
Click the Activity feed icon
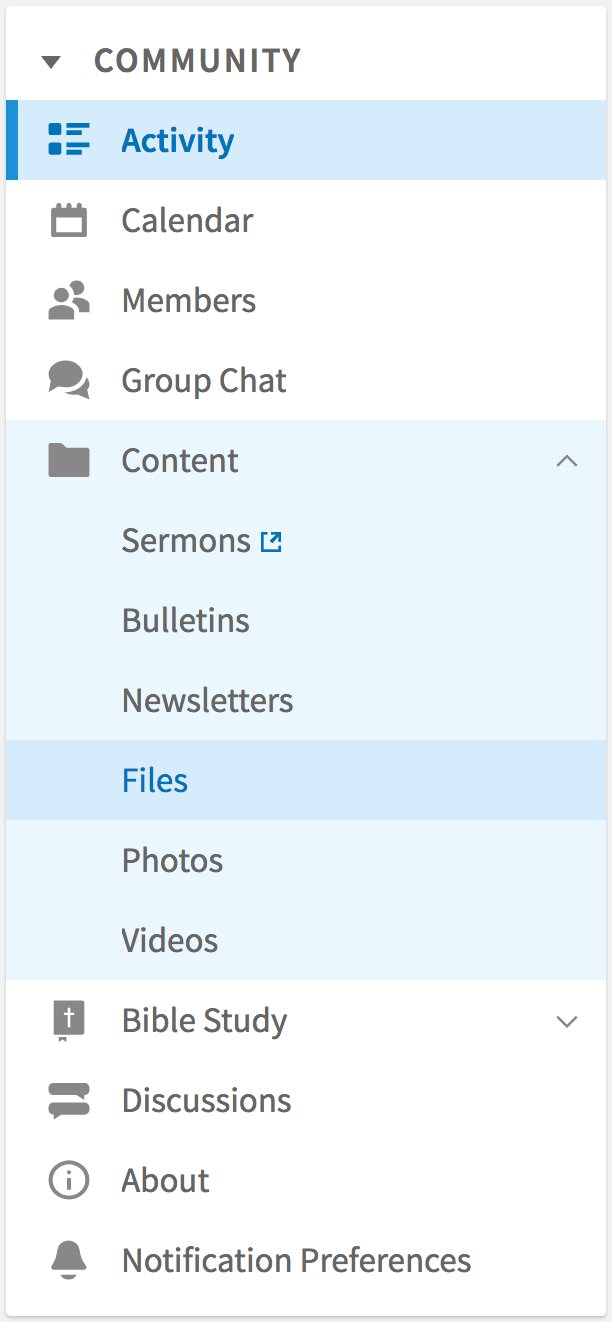(69, 140)
